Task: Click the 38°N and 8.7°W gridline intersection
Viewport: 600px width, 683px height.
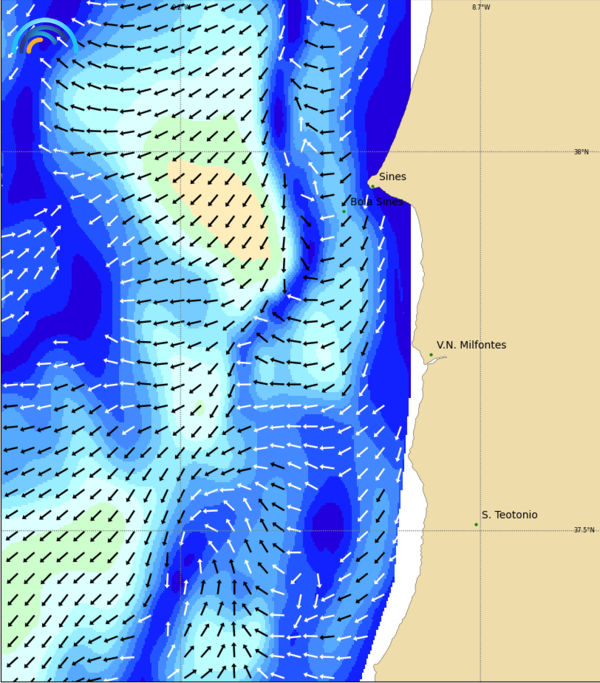Action: [x=480, y=152]
